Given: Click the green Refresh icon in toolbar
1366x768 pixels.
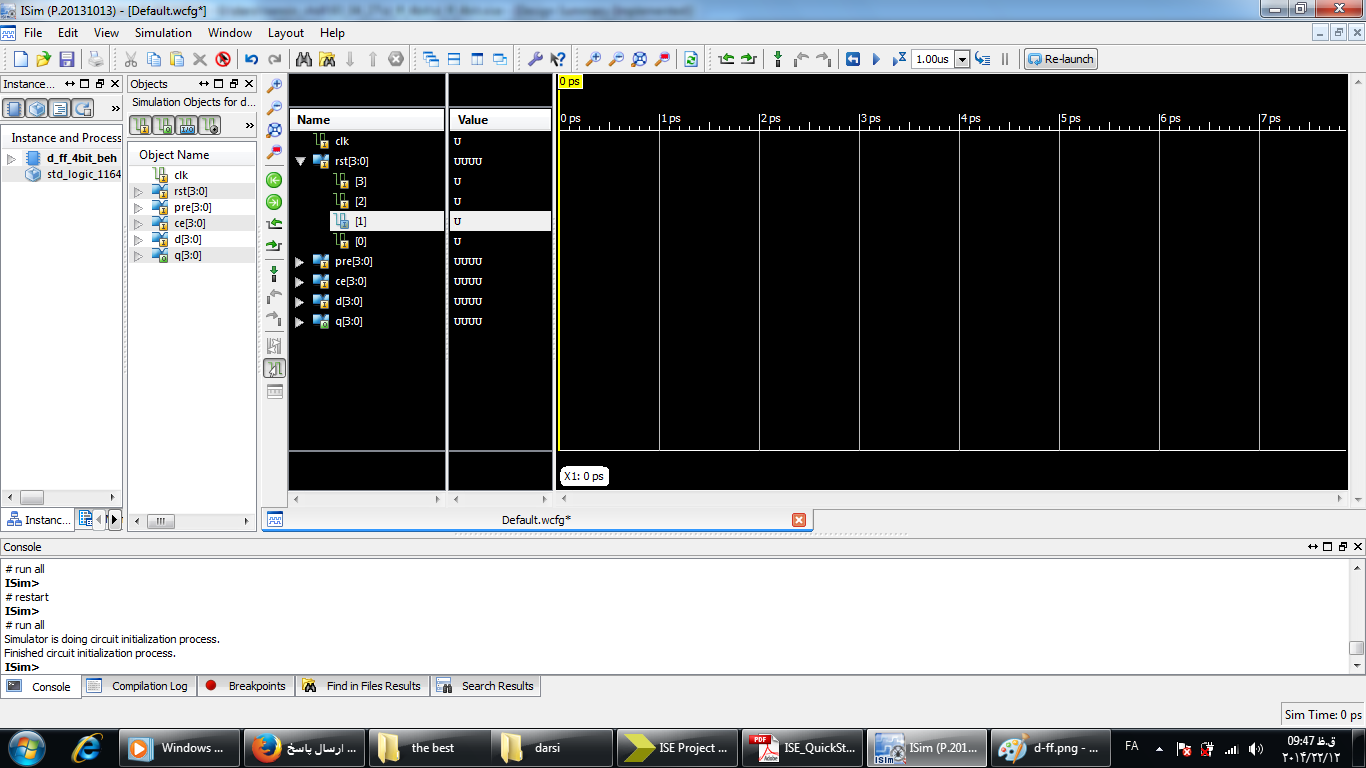Looking at the screenshot, I should [691, 59].
